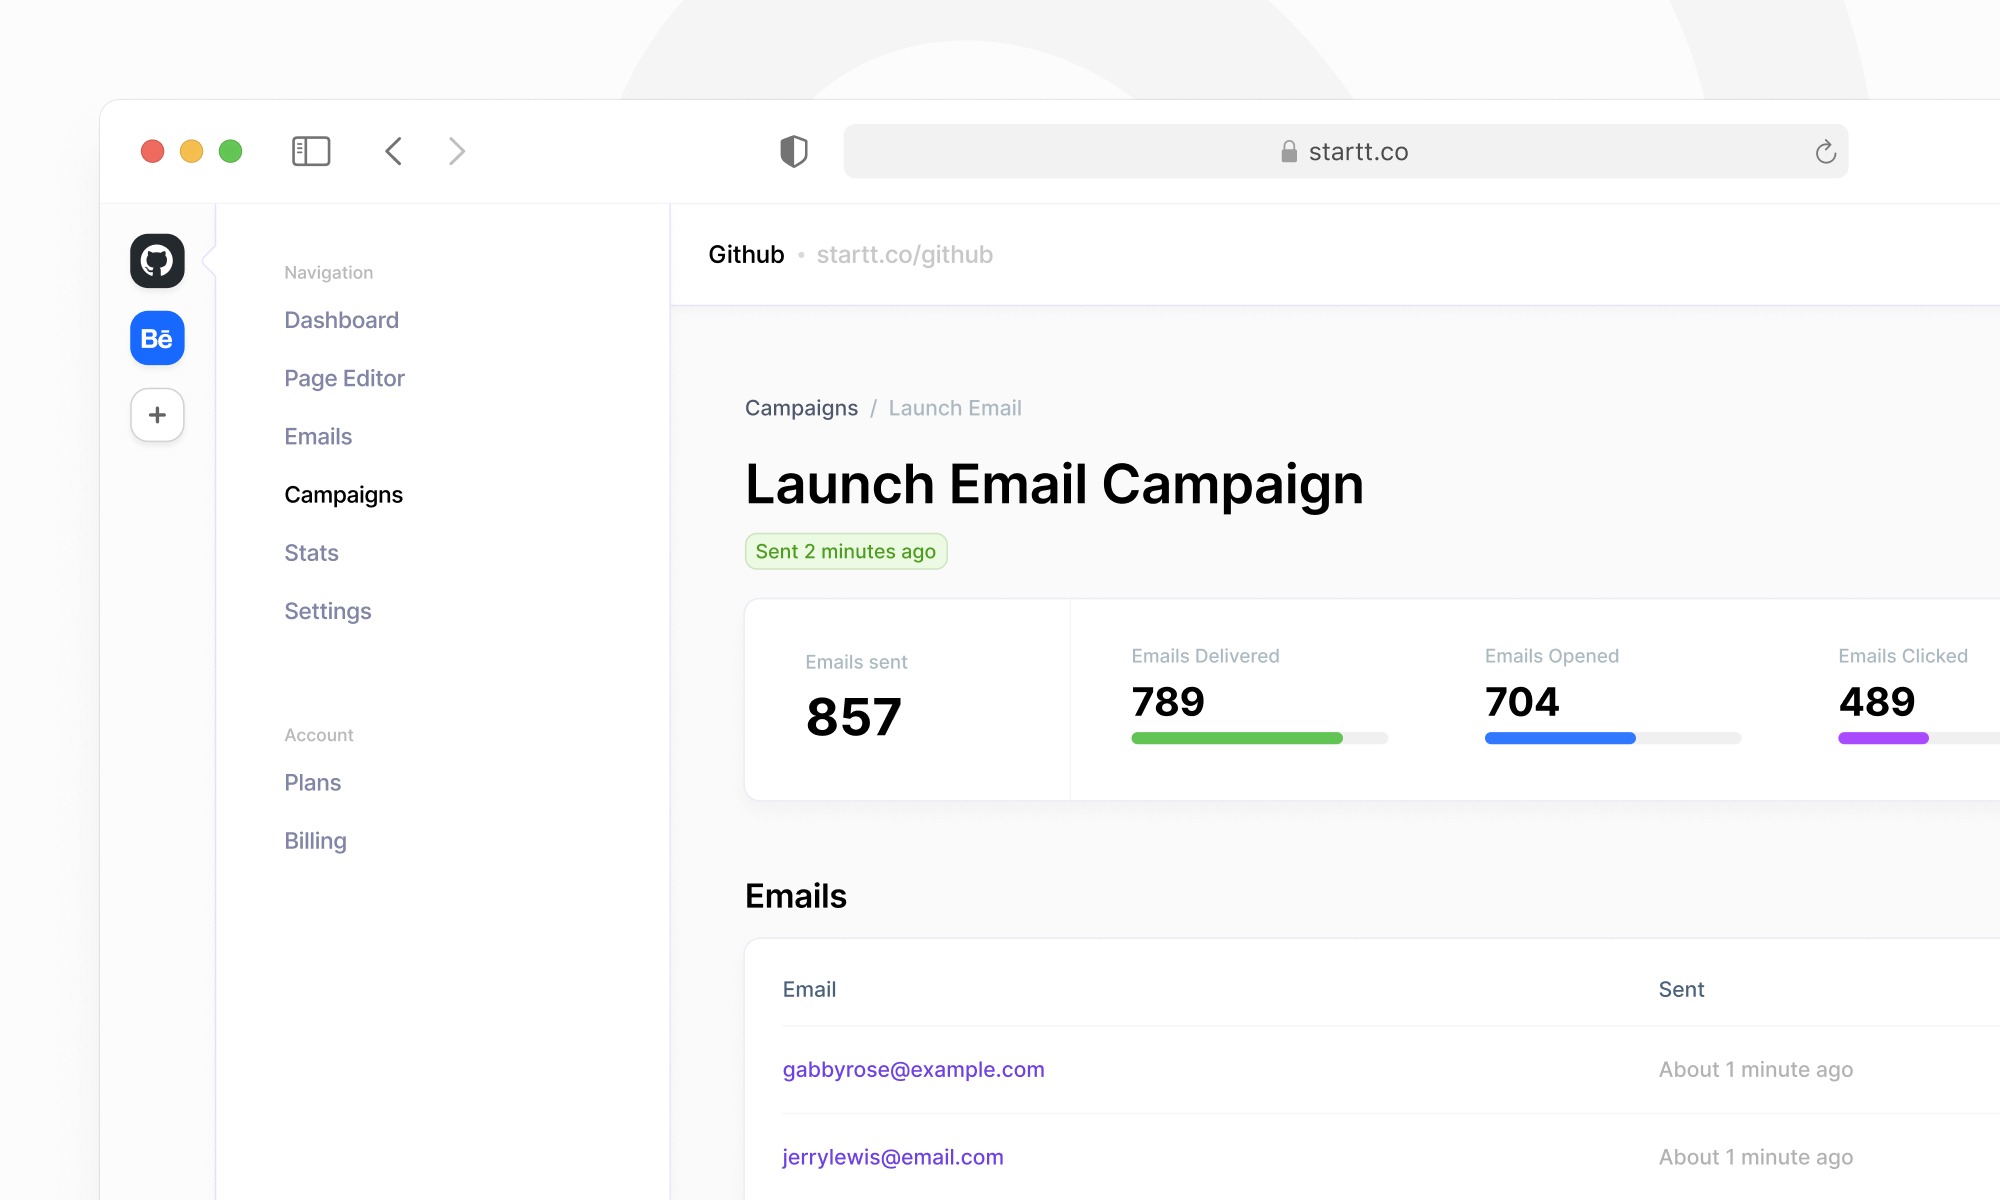Select the 857 emails sent value
Viewport: 2000px width, 1200px height.
point(853,717)
